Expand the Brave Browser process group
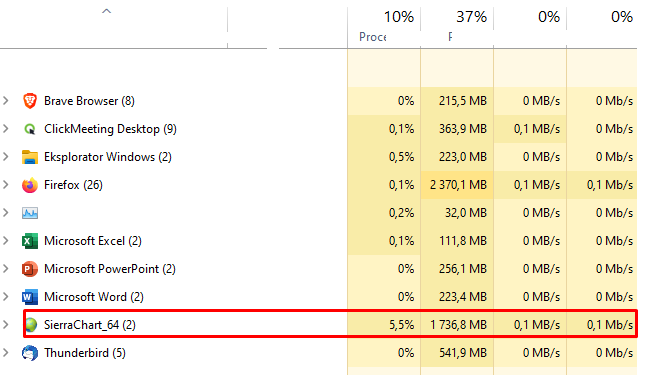Screen dimensions: 663x375 [x=6, y=101]
